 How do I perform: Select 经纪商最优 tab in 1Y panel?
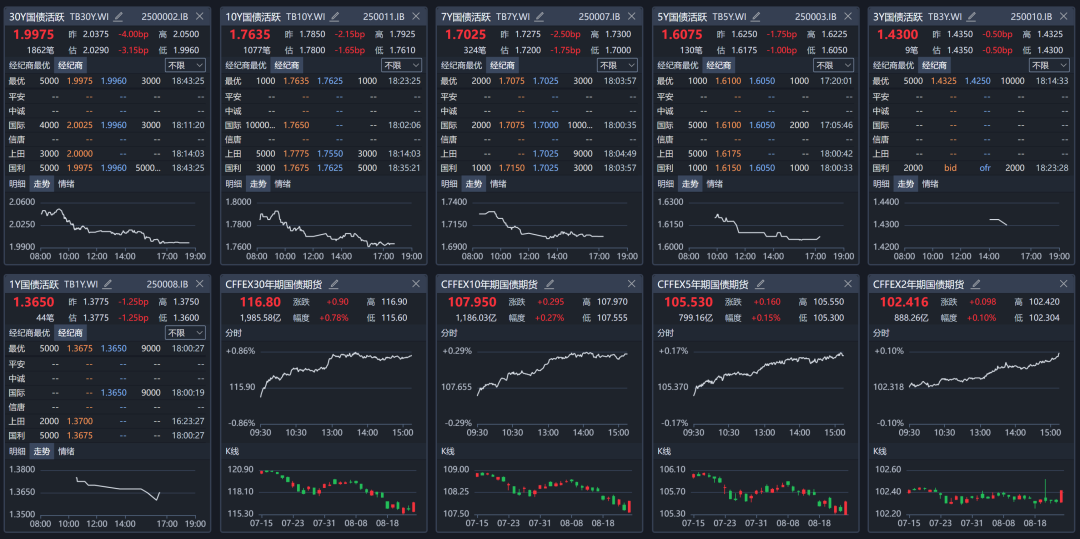click(30, 333)
